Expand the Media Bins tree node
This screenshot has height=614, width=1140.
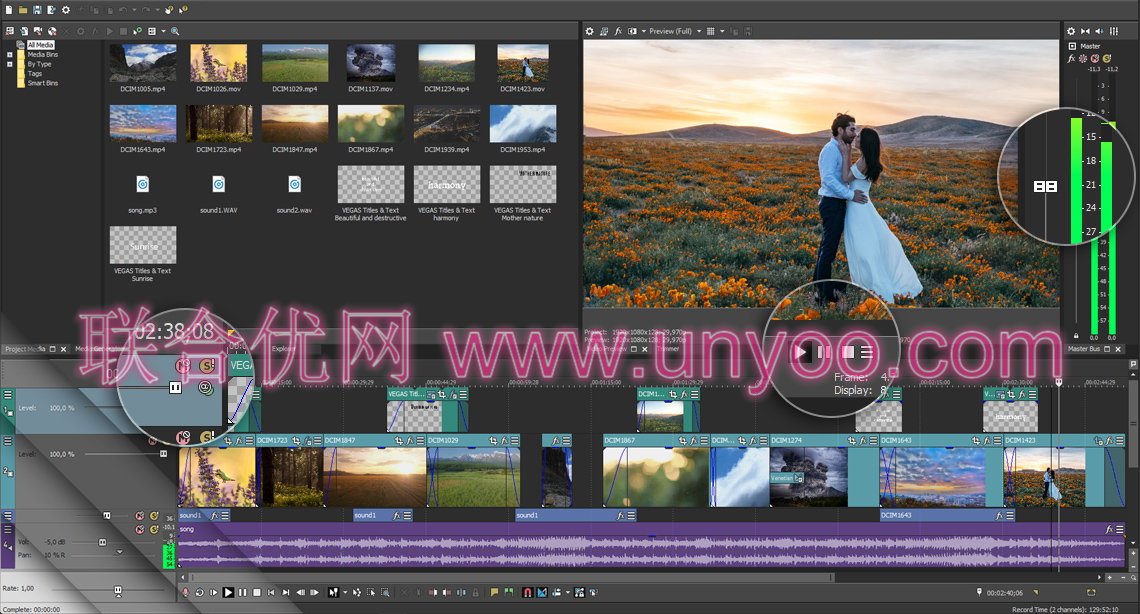(10, 55)
